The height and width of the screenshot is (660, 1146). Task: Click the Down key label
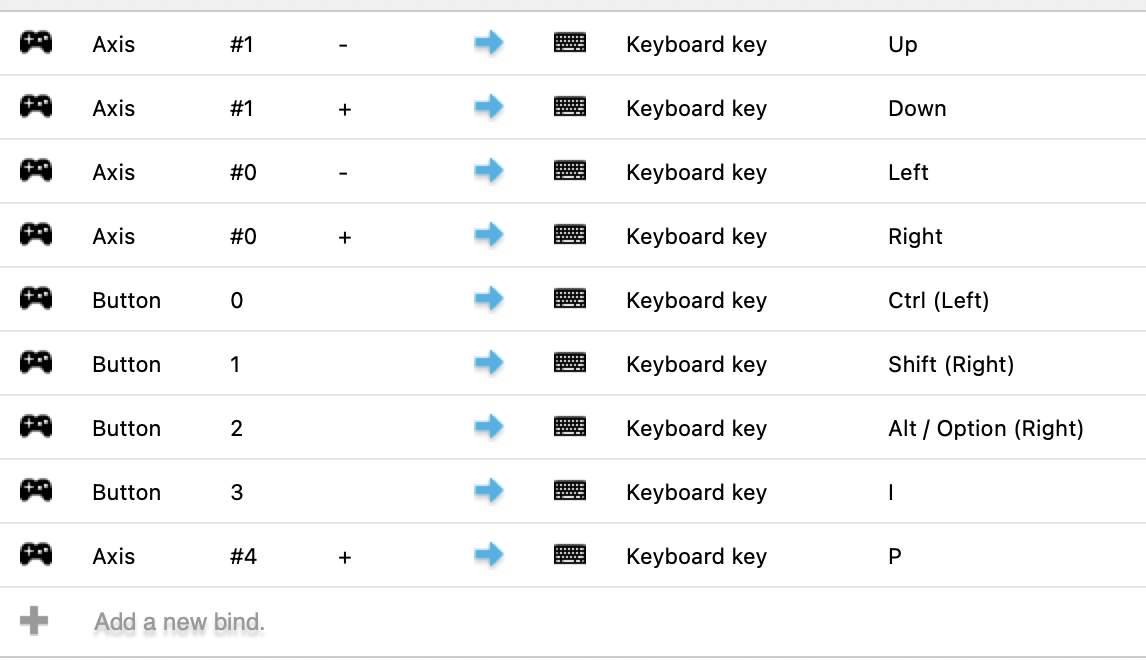pos(916,108)
